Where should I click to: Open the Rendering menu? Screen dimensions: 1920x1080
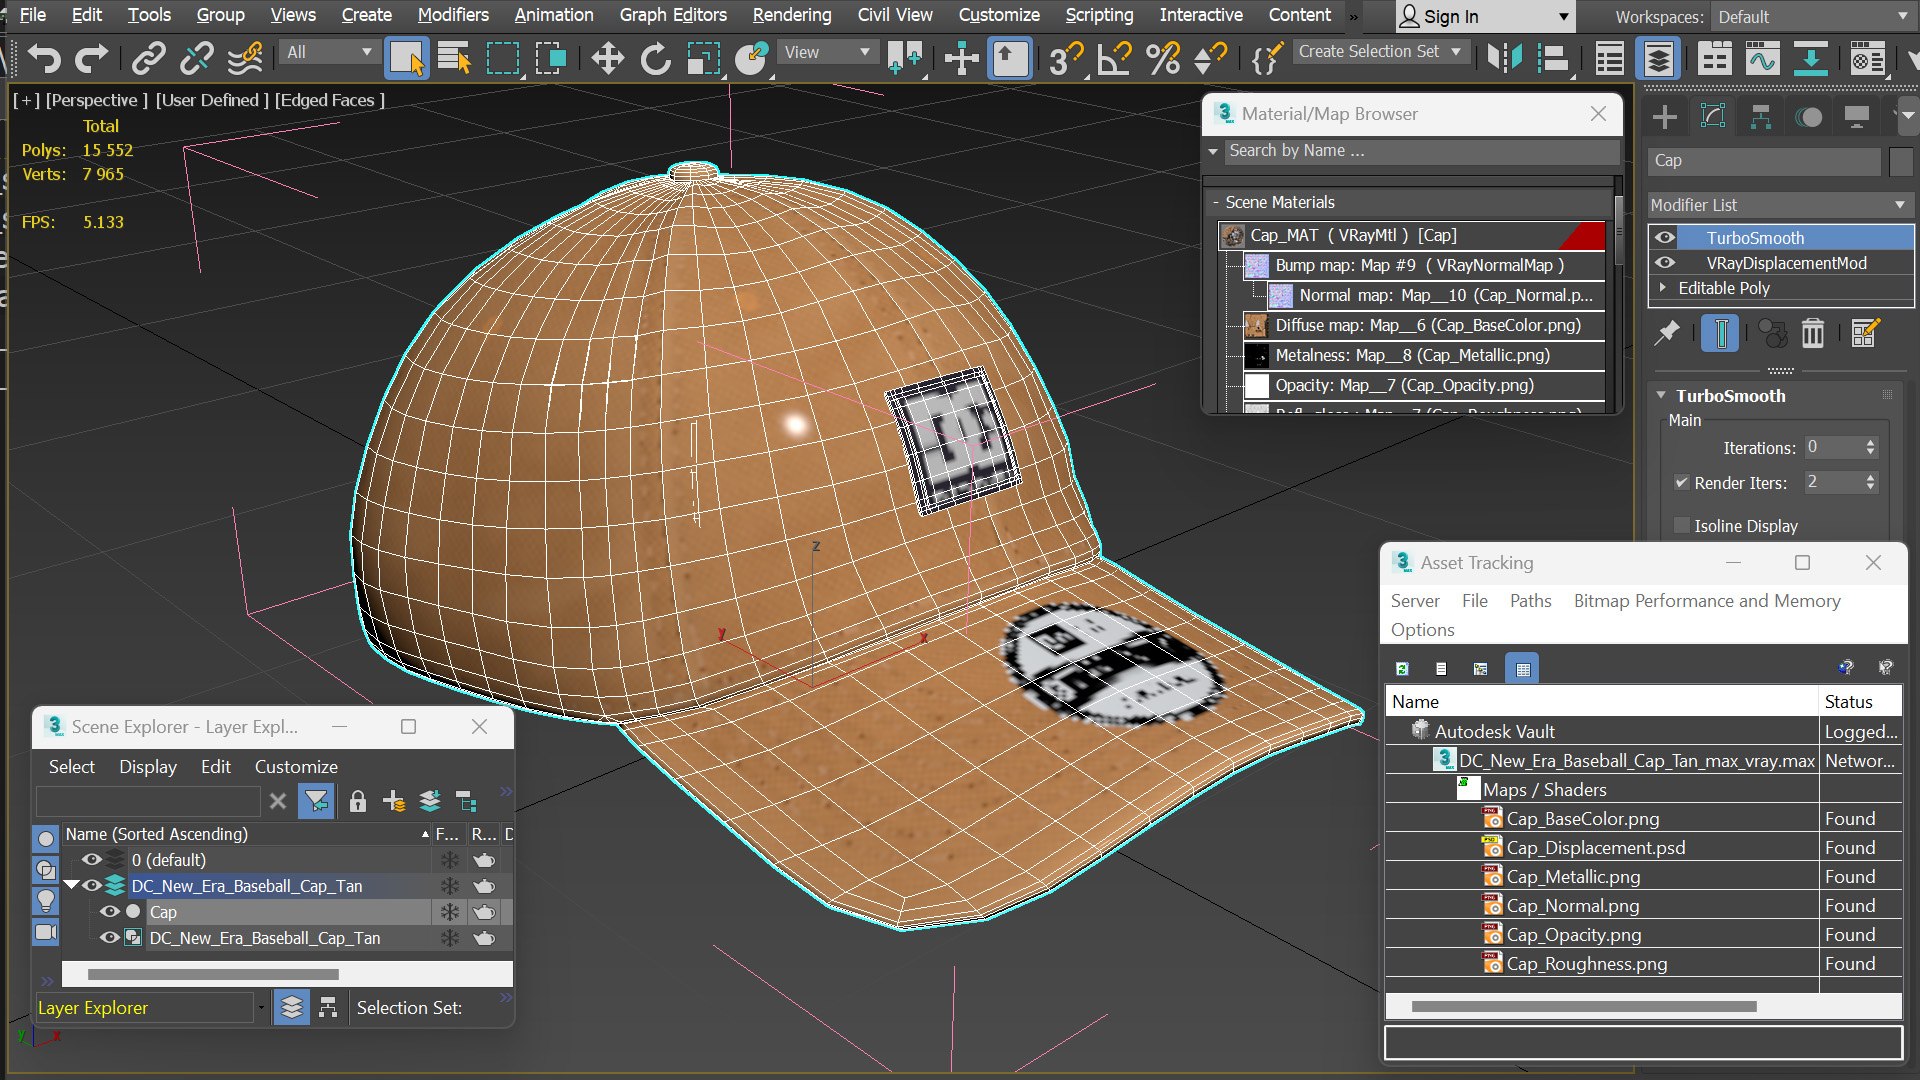pyautogui.click(x=792, y=15)
